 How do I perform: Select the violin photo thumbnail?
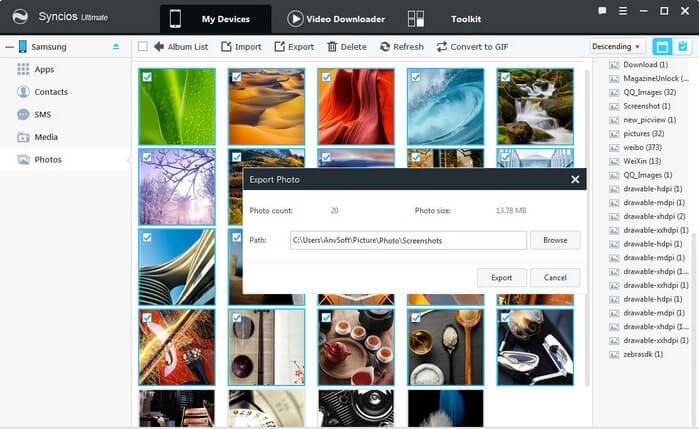point(177,347)
